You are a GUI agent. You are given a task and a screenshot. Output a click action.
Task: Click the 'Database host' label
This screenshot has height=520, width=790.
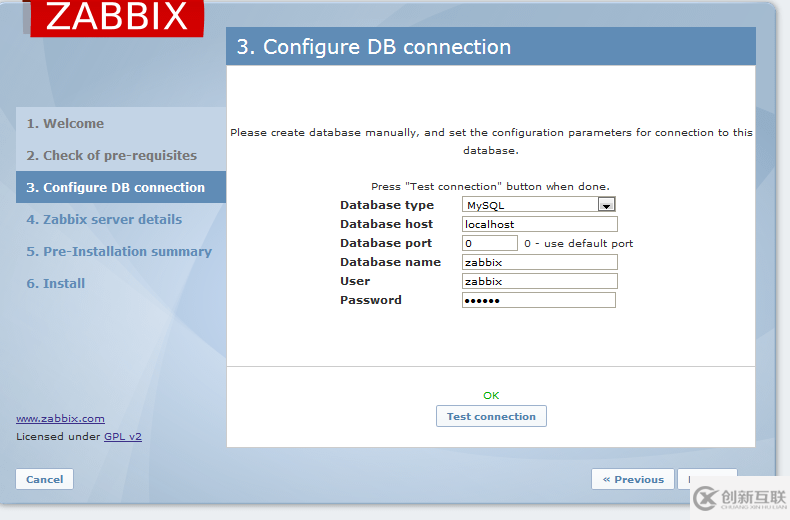pos(386,224)
